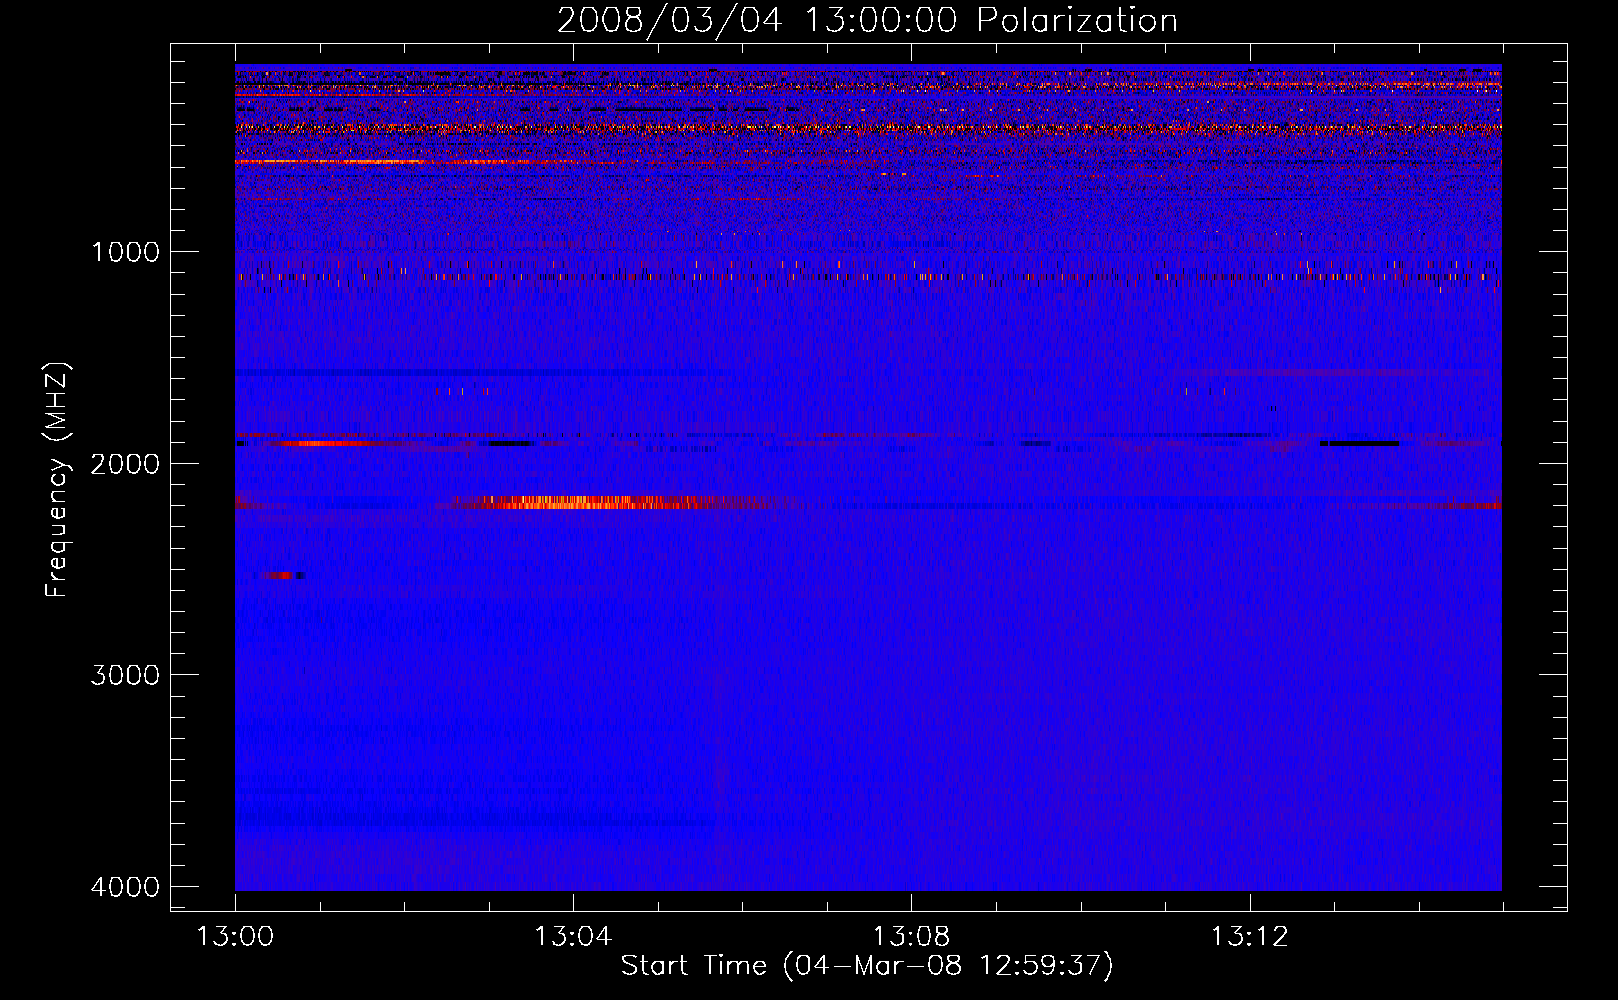Click the "Frequency (MHZ)" axis label

coord(58,480)
